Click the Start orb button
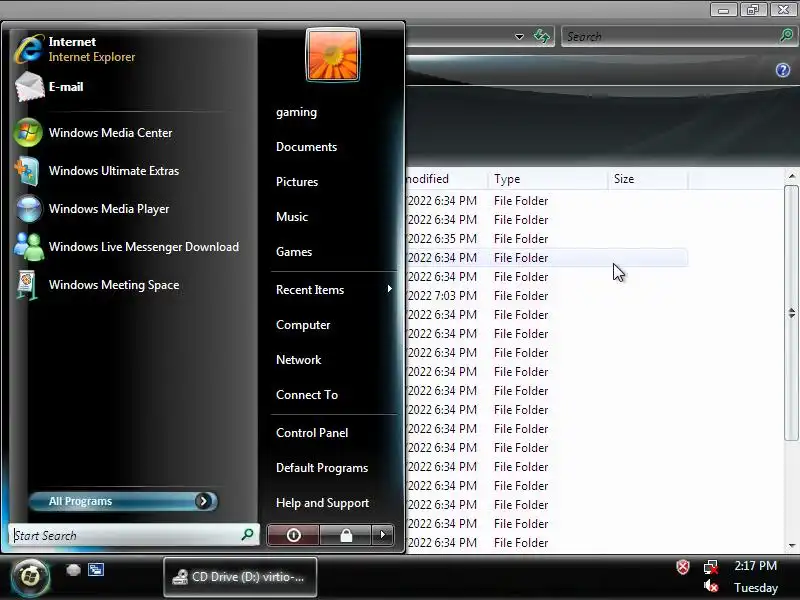The image size is (800, 600). tap(30, 577)
